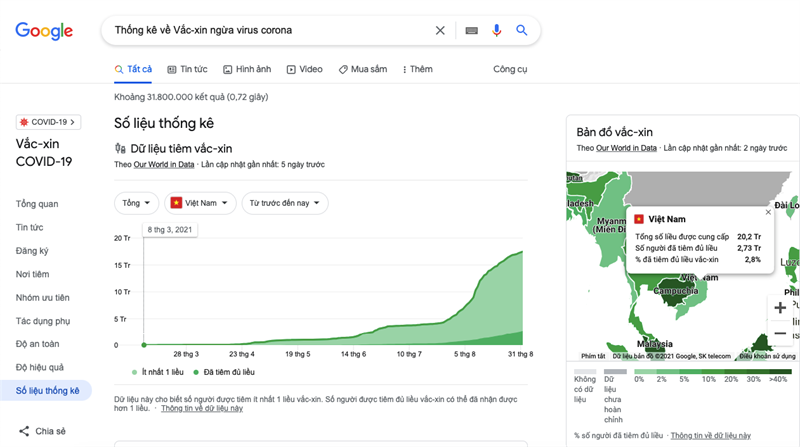This screenshot has height=447, width=800.
Task: Expand the Việt Nam country dropdown
Action: click(200, 203)
